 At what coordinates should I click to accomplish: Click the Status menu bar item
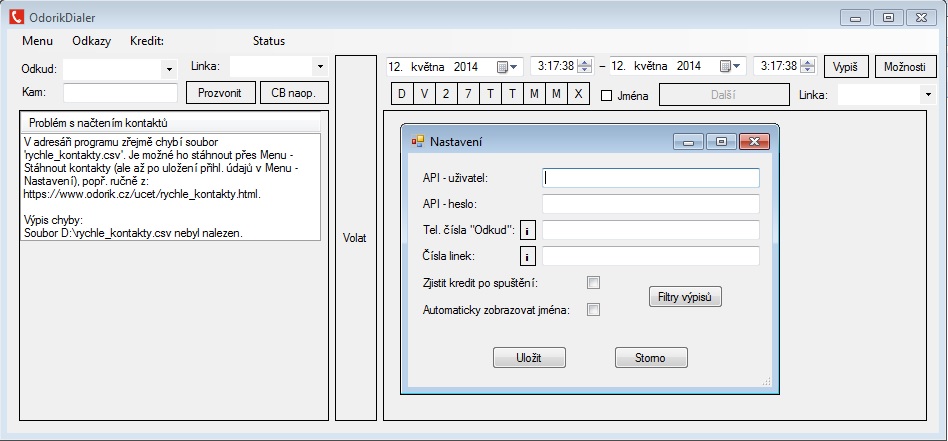[268, 41]
